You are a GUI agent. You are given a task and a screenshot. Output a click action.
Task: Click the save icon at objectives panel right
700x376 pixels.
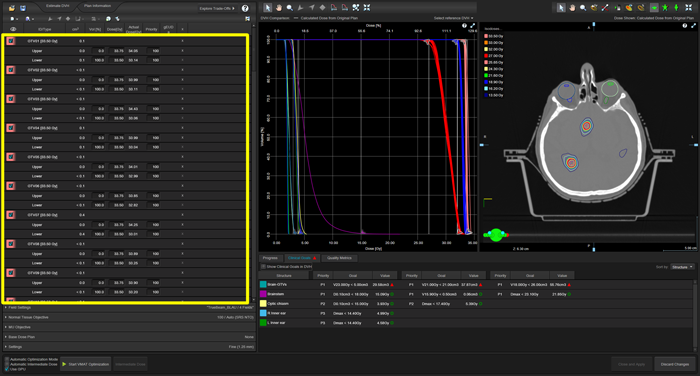pyautogui.click(x=247, y=19)
